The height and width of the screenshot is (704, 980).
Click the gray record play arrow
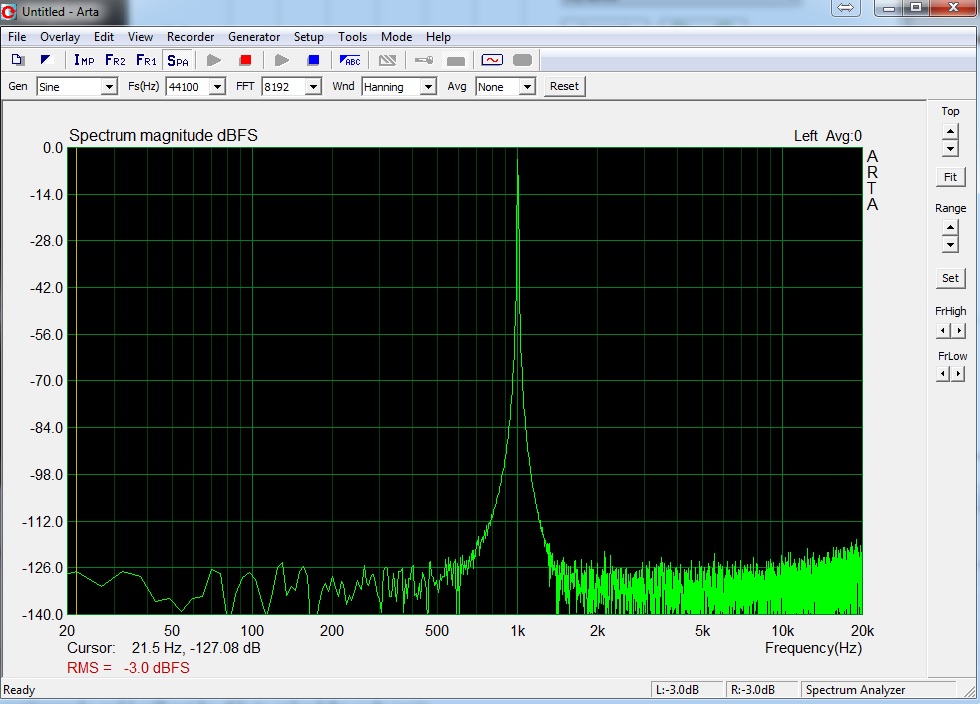tap(214, 60)
